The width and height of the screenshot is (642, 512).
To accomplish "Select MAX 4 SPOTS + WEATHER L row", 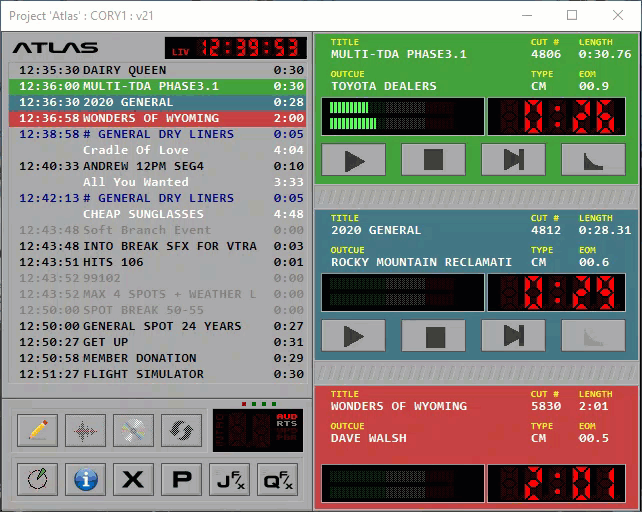I will [x=157, y=294].
